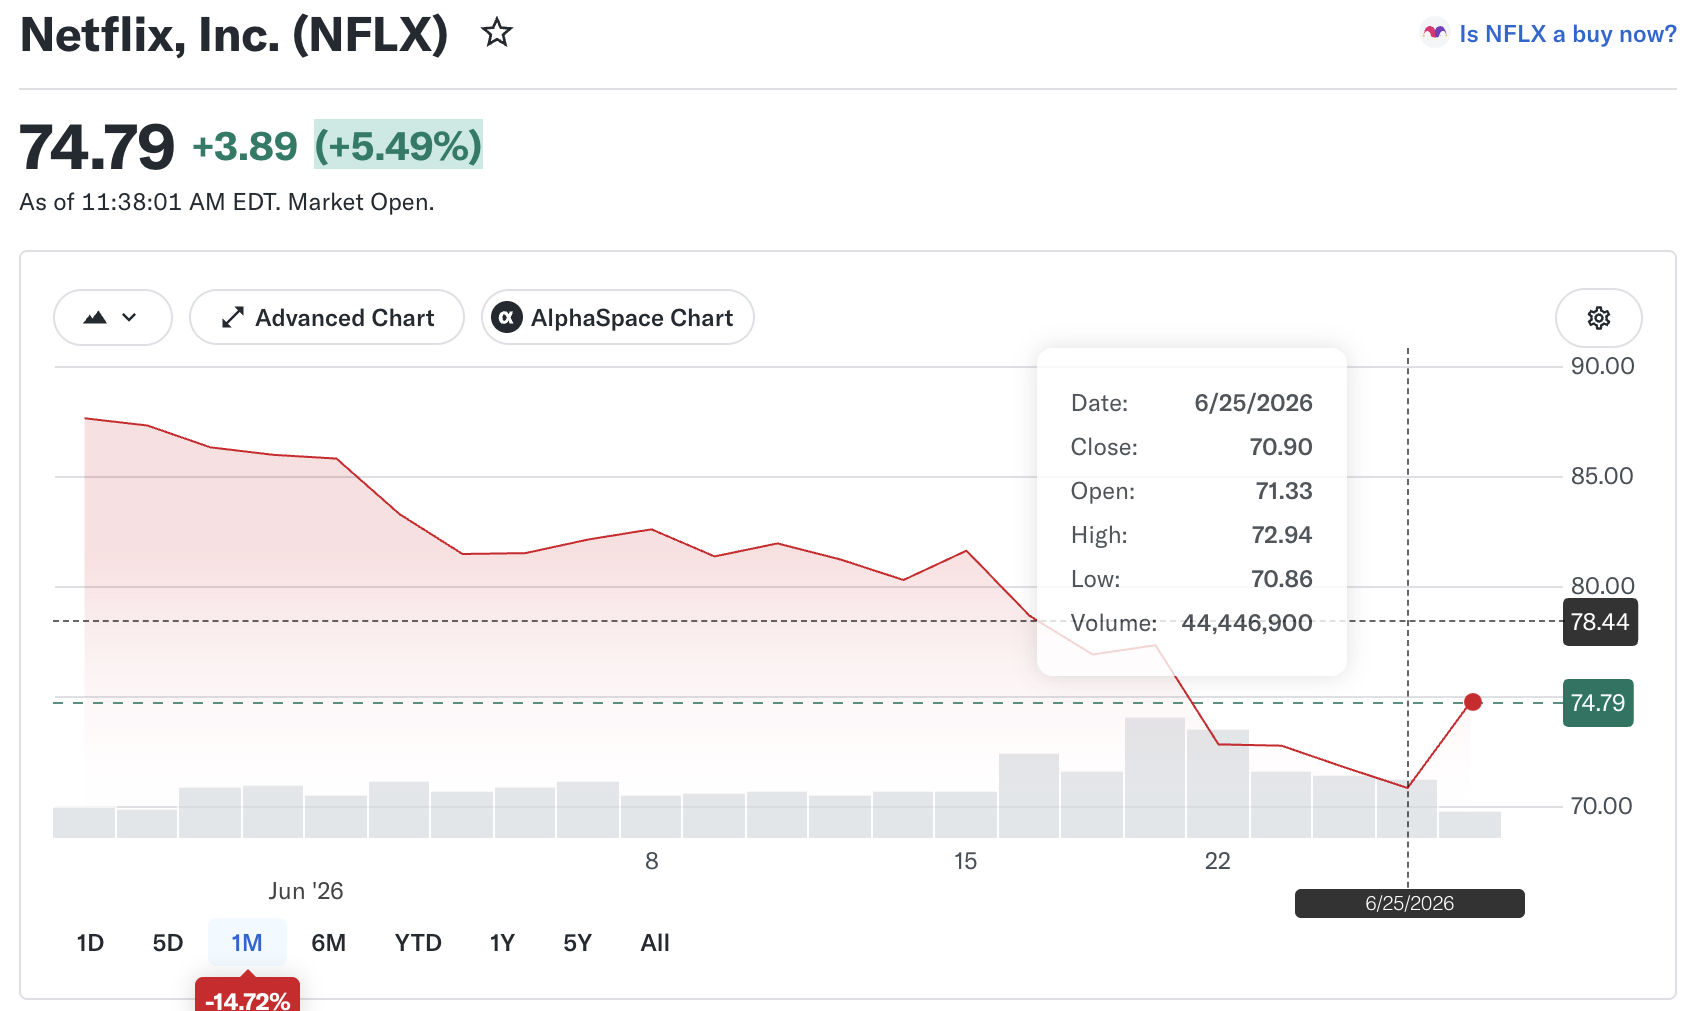Click the Open value 71.33 in tooltip
Screen dimensions: 1695x1011
[1284, 491]
